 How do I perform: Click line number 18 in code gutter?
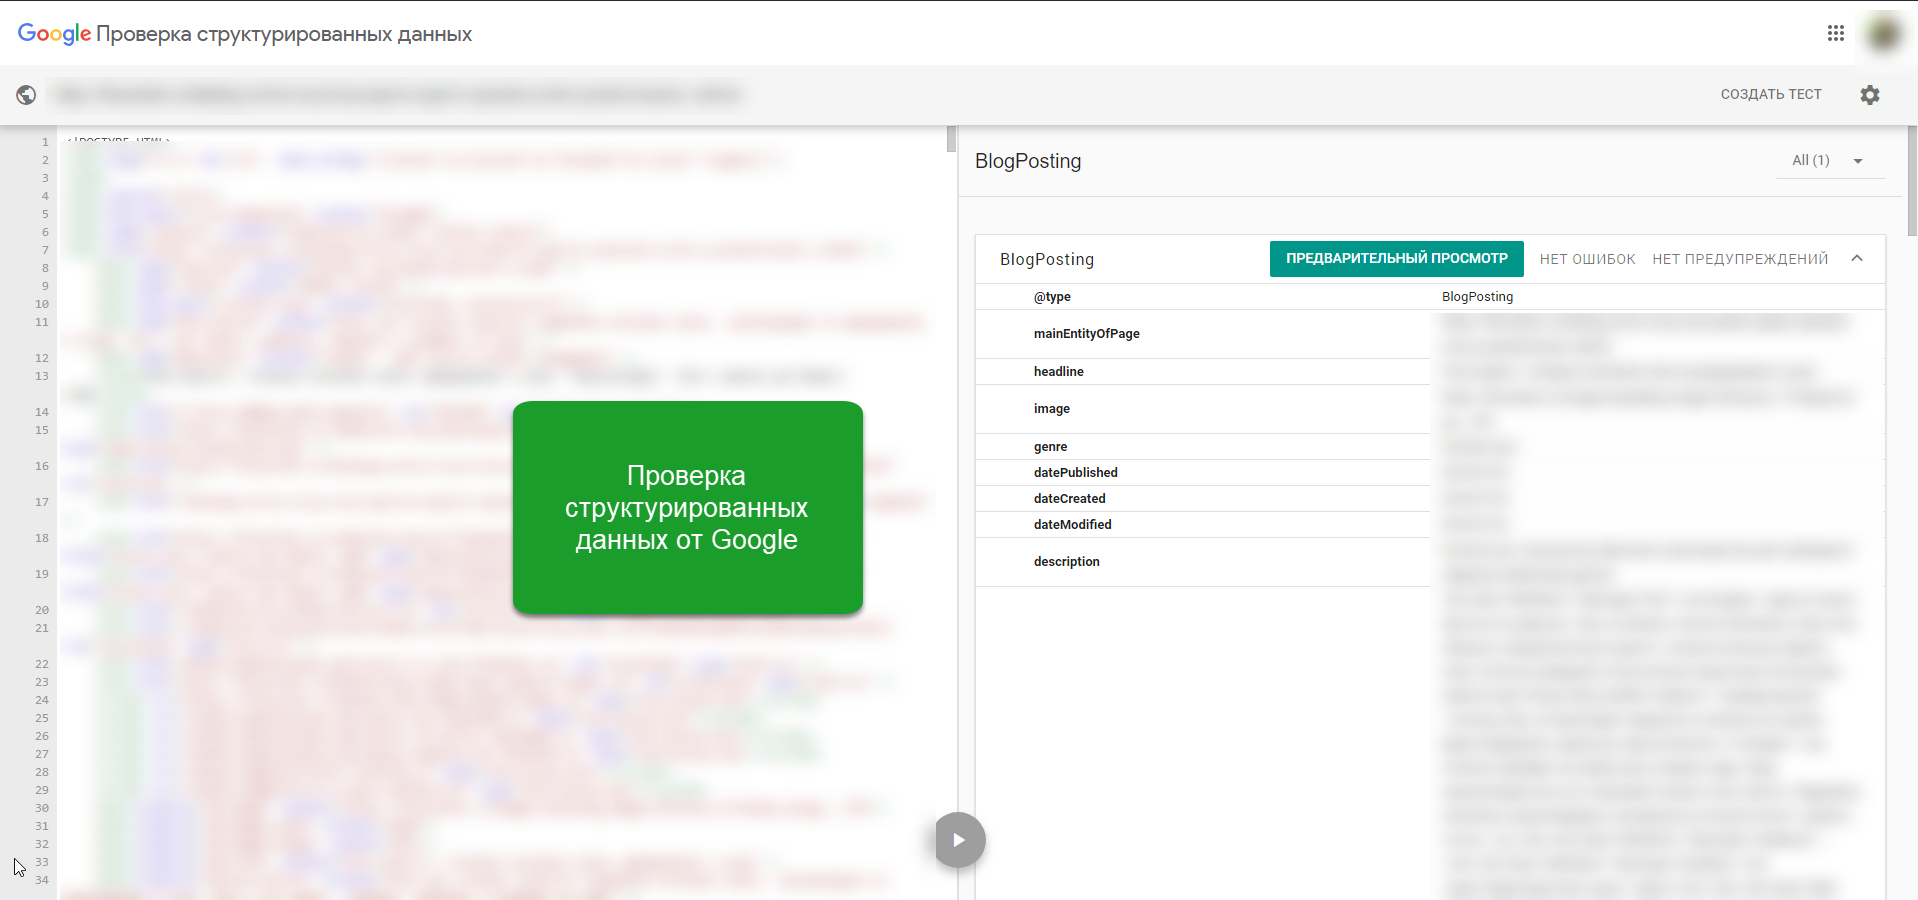(x=42, y=538)
